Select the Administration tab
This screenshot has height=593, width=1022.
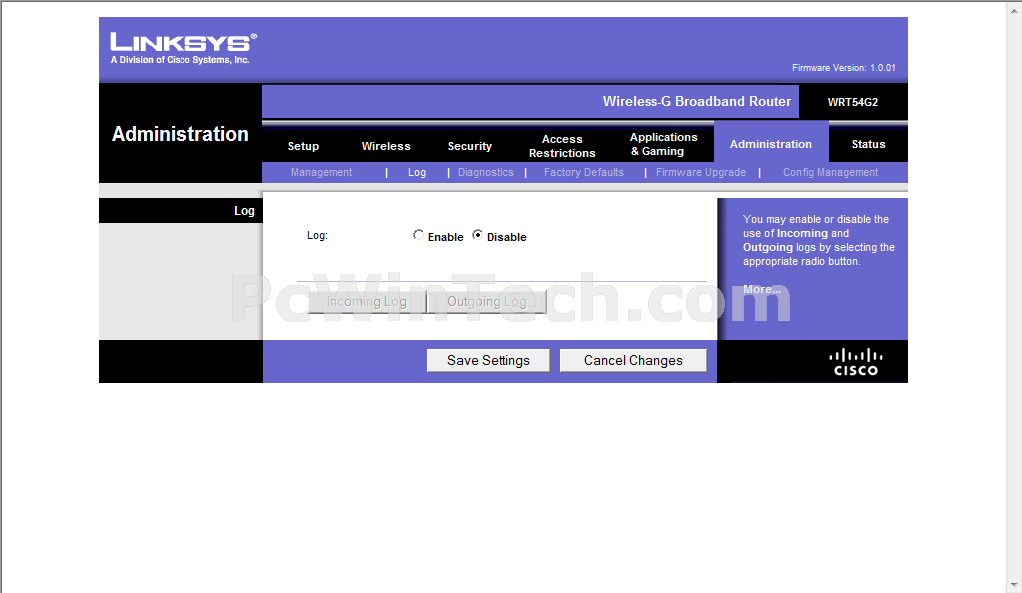point(771,144)
